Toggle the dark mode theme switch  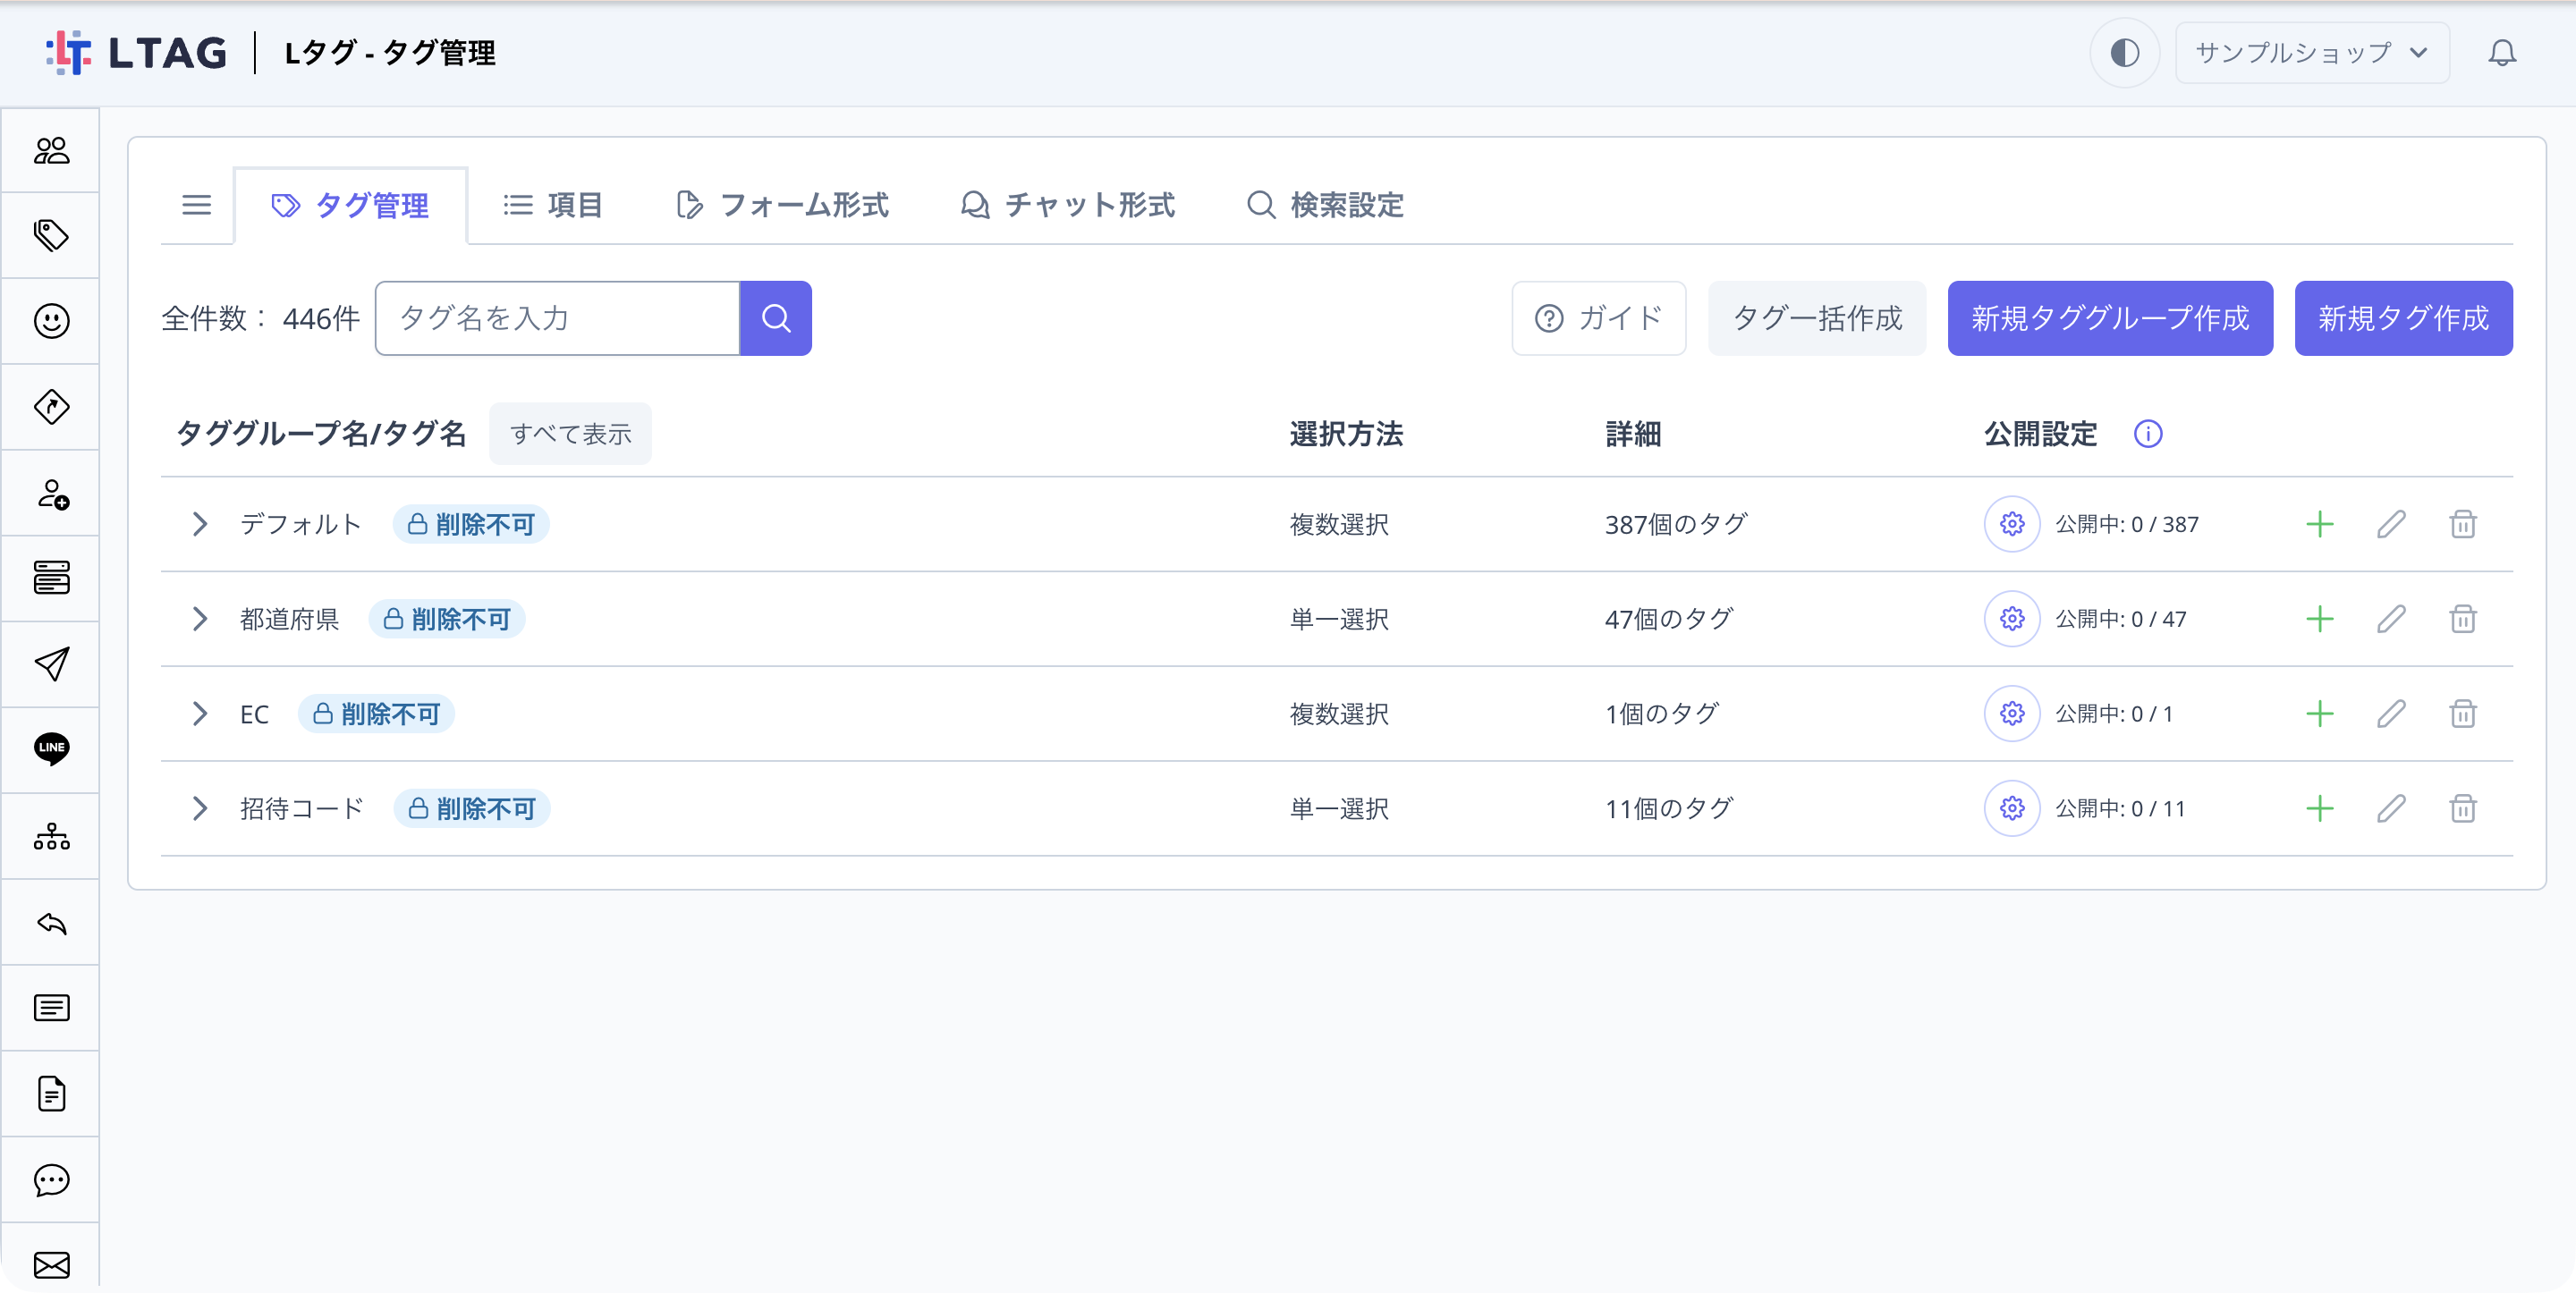coord(2124,52)
